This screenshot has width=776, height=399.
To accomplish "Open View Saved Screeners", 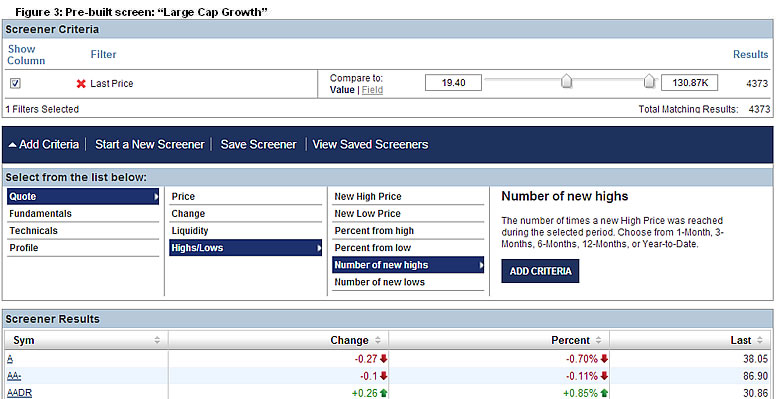I will [370, 145].
